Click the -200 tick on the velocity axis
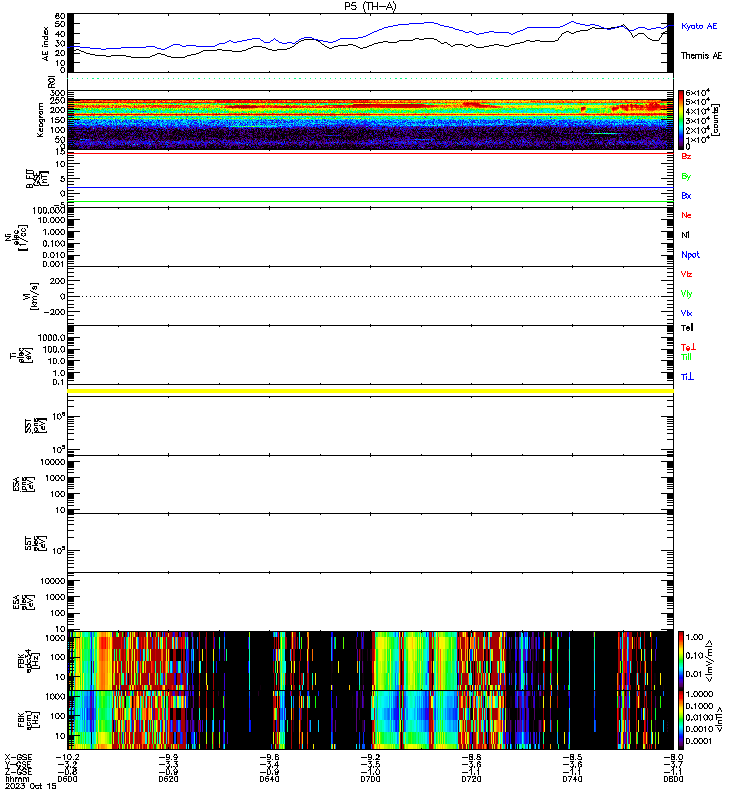The image size is (750, 800). point(54,312)
